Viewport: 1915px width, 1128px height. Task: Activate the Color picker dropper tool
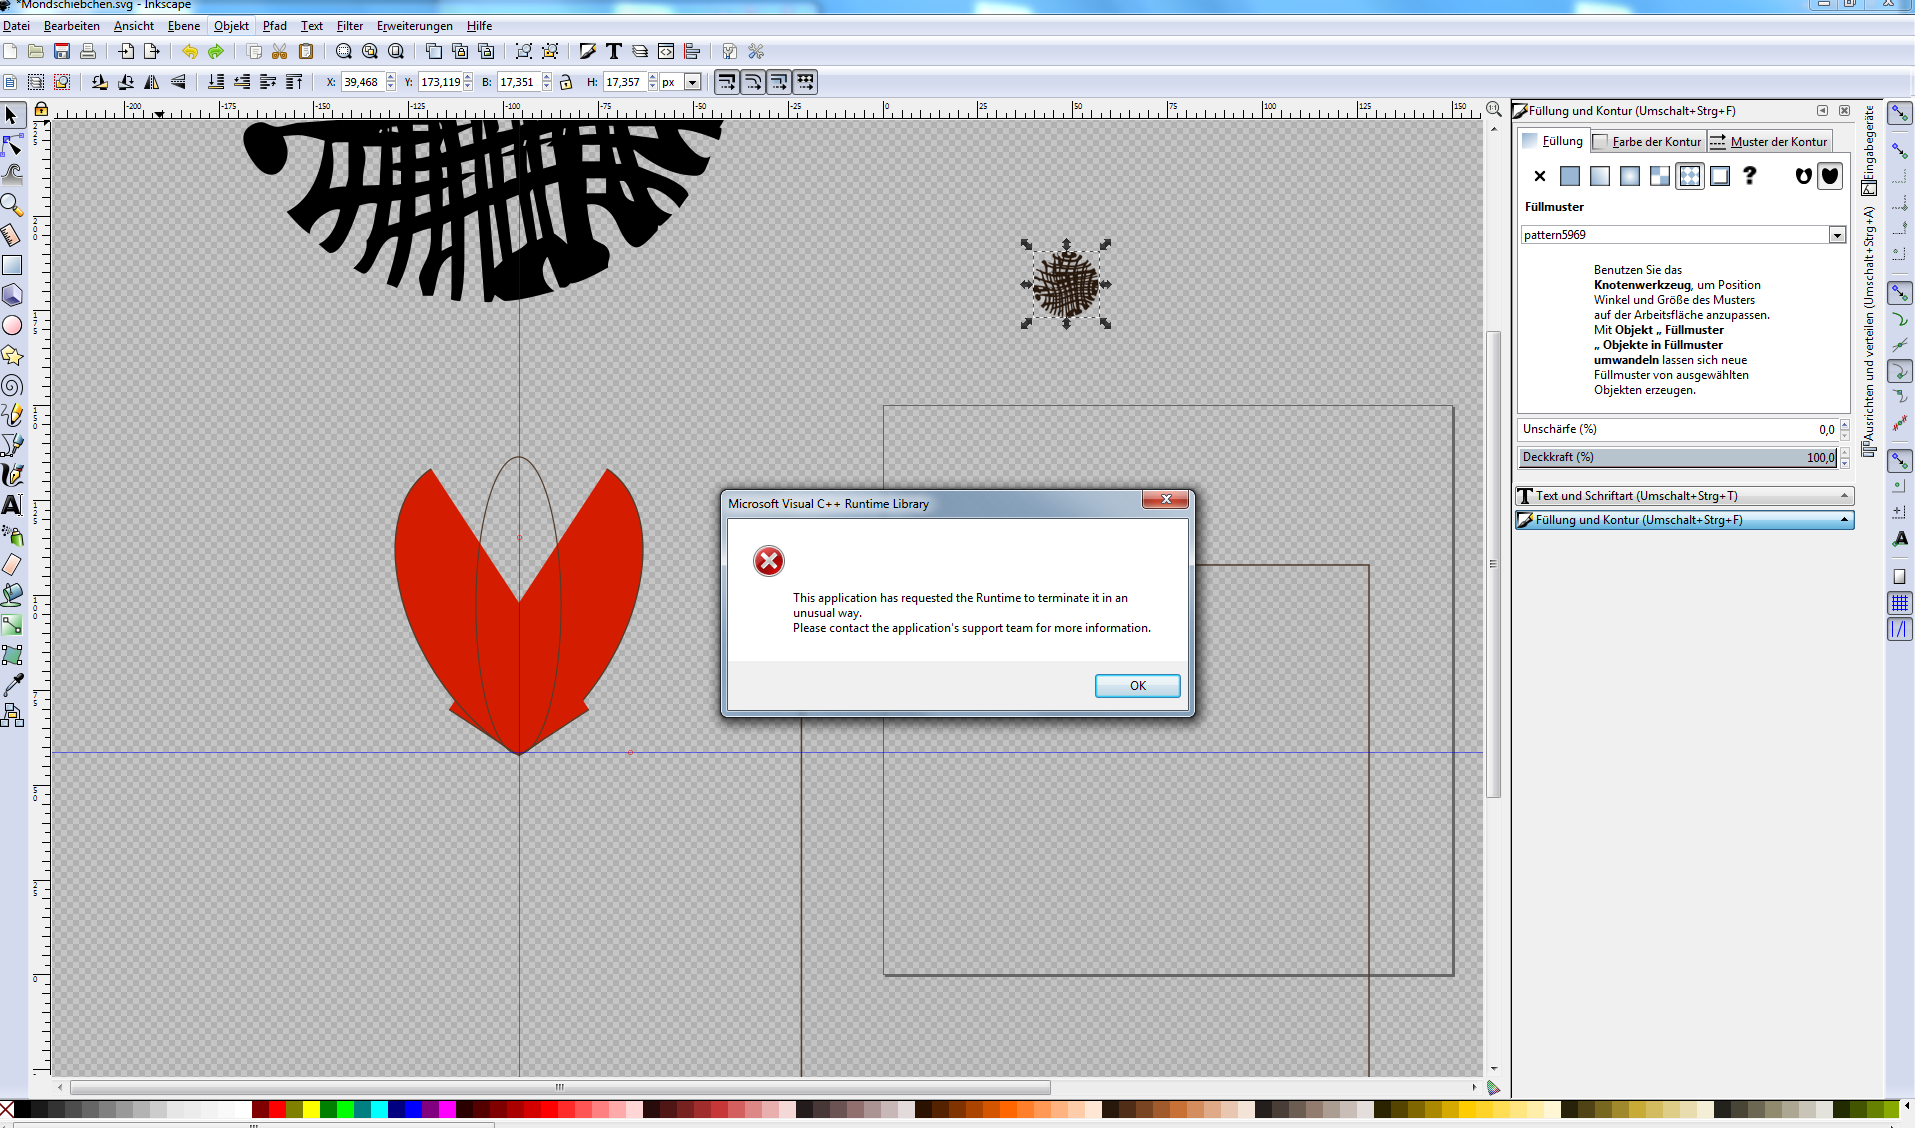pos(12,685)
